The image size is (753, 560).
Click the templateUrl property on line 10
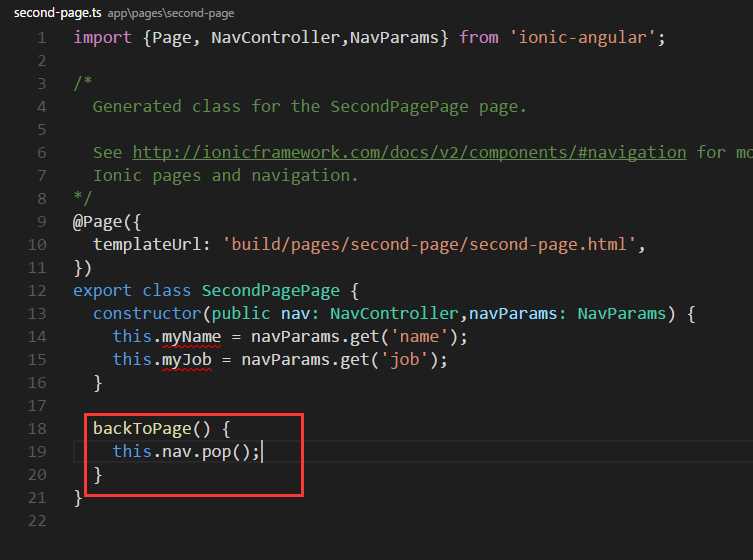(x=146, y=244)
